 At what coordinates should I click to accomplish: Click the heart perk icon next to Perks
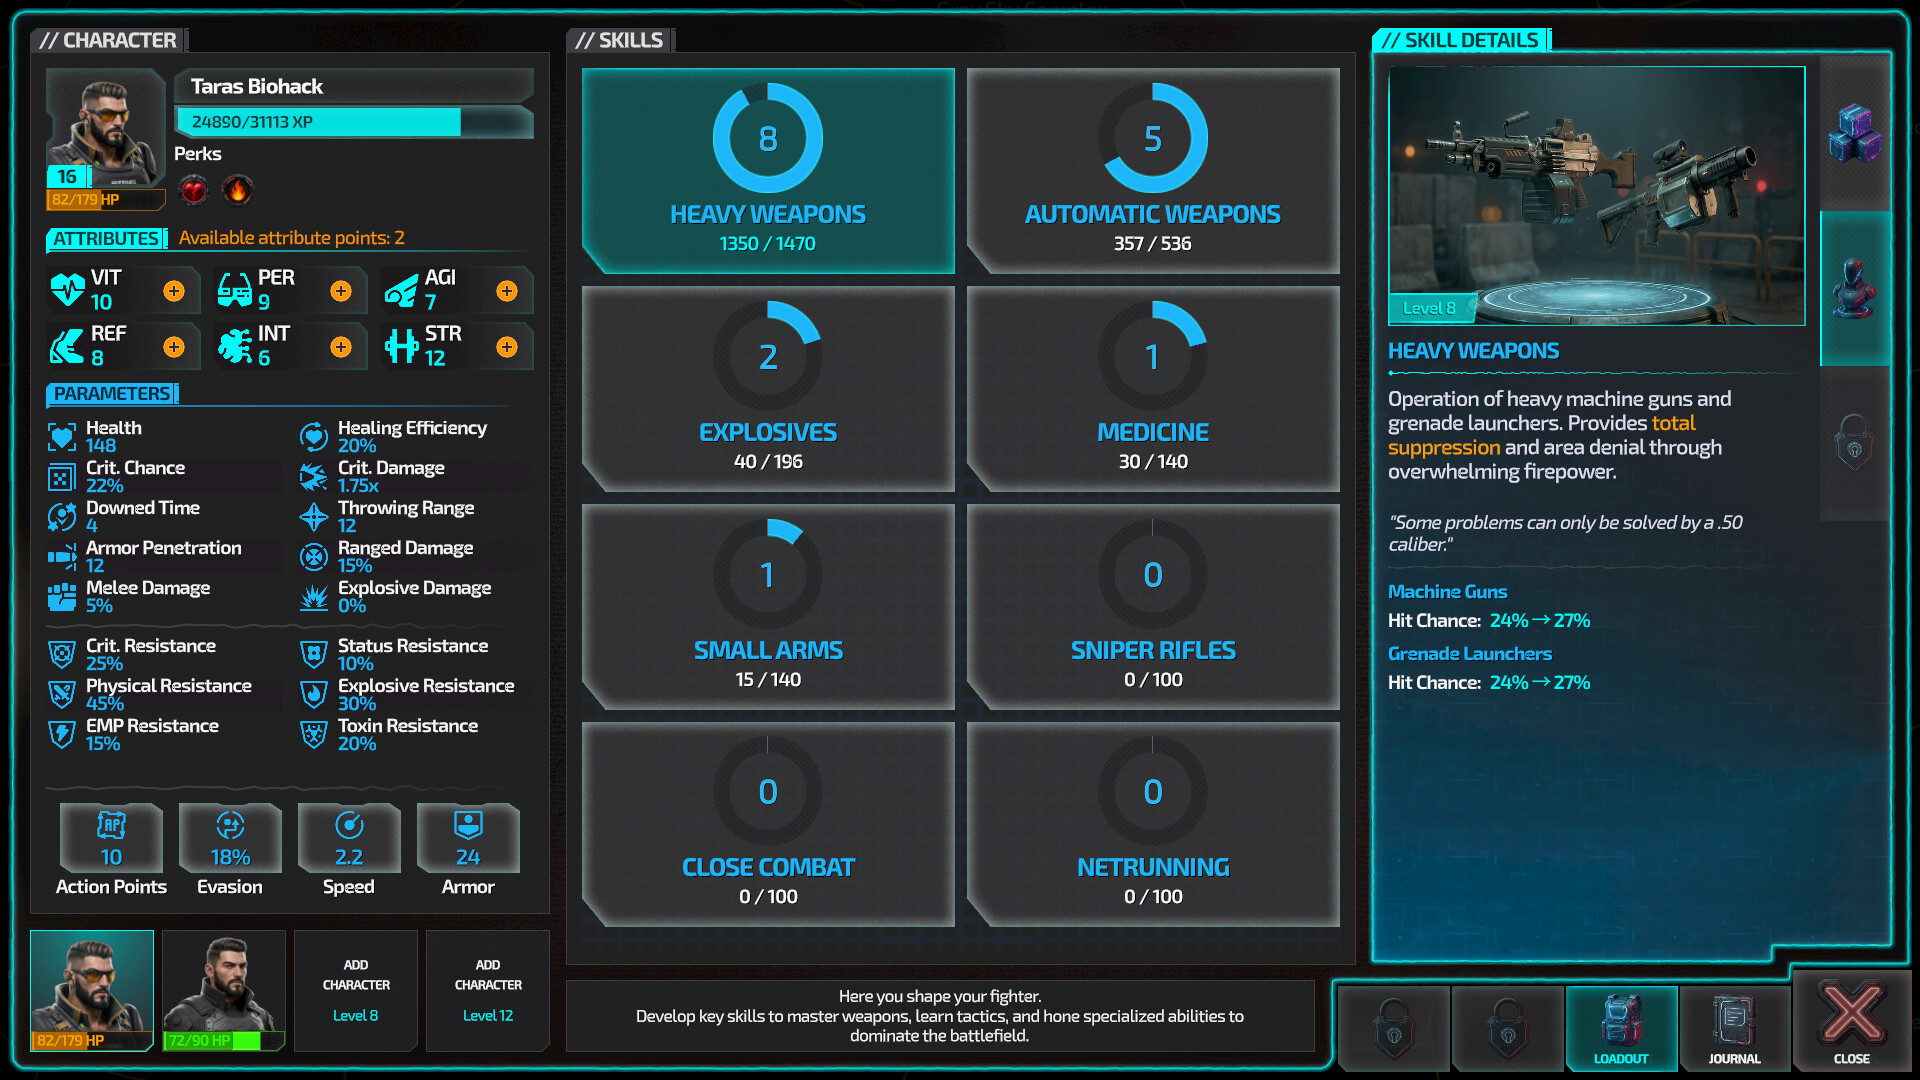click(193, 190)
